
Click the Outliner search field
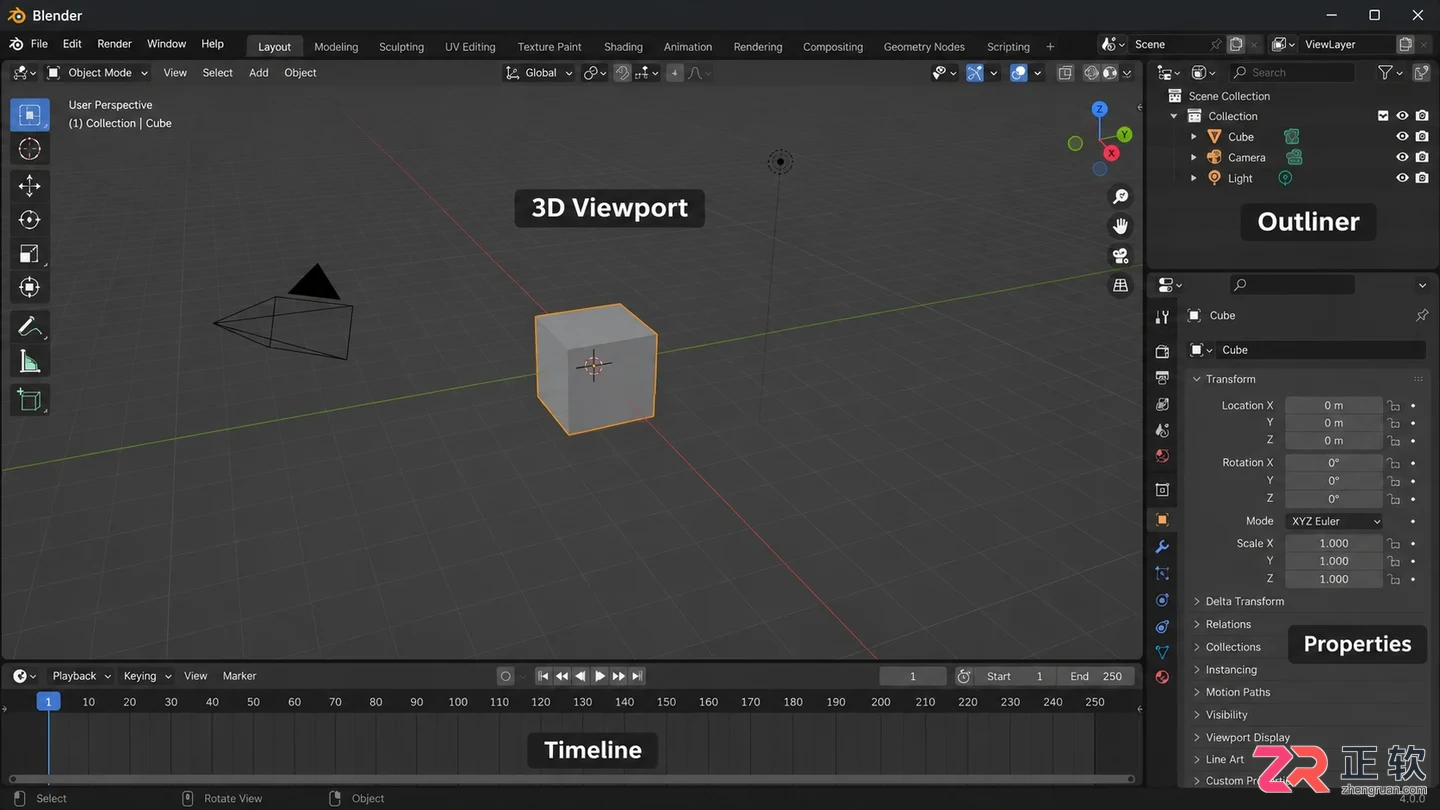1291,72
